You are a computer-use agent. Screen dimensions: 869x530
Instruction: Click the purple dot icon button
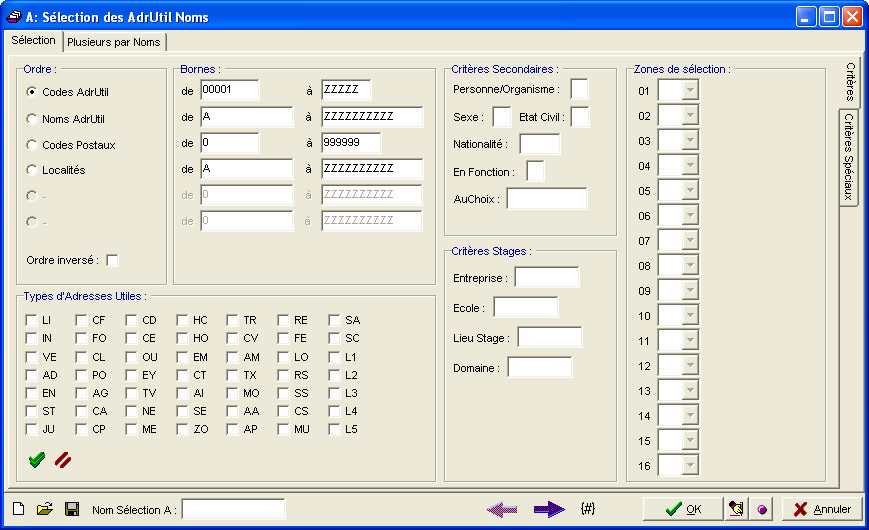pyautogui.click(x=763, y=509)
